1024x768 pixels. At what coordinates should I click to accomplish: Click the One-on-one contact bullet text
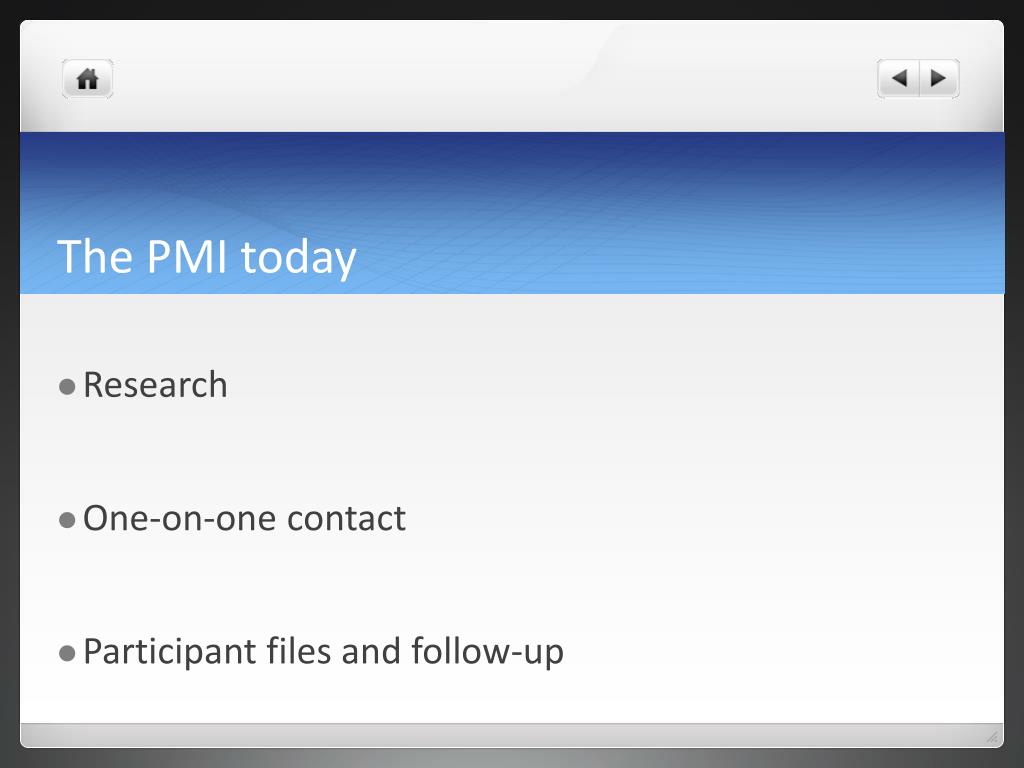tap(244, 519)
